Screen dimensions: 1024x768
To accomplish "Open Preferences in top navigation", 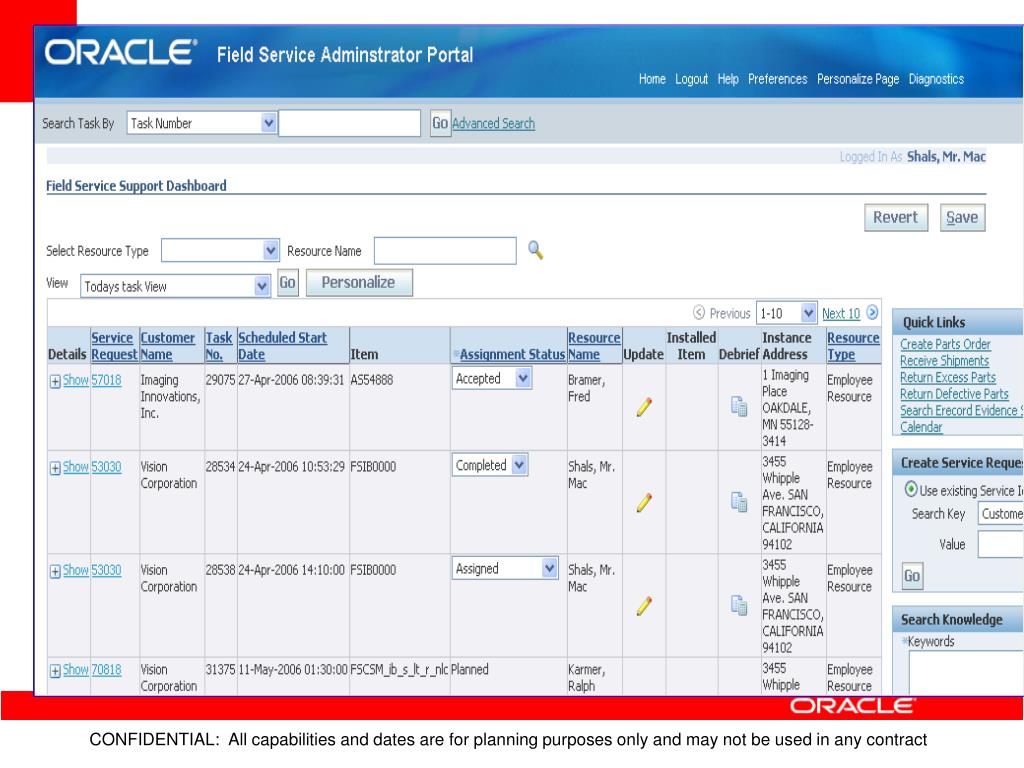I will tap(777, 79).
